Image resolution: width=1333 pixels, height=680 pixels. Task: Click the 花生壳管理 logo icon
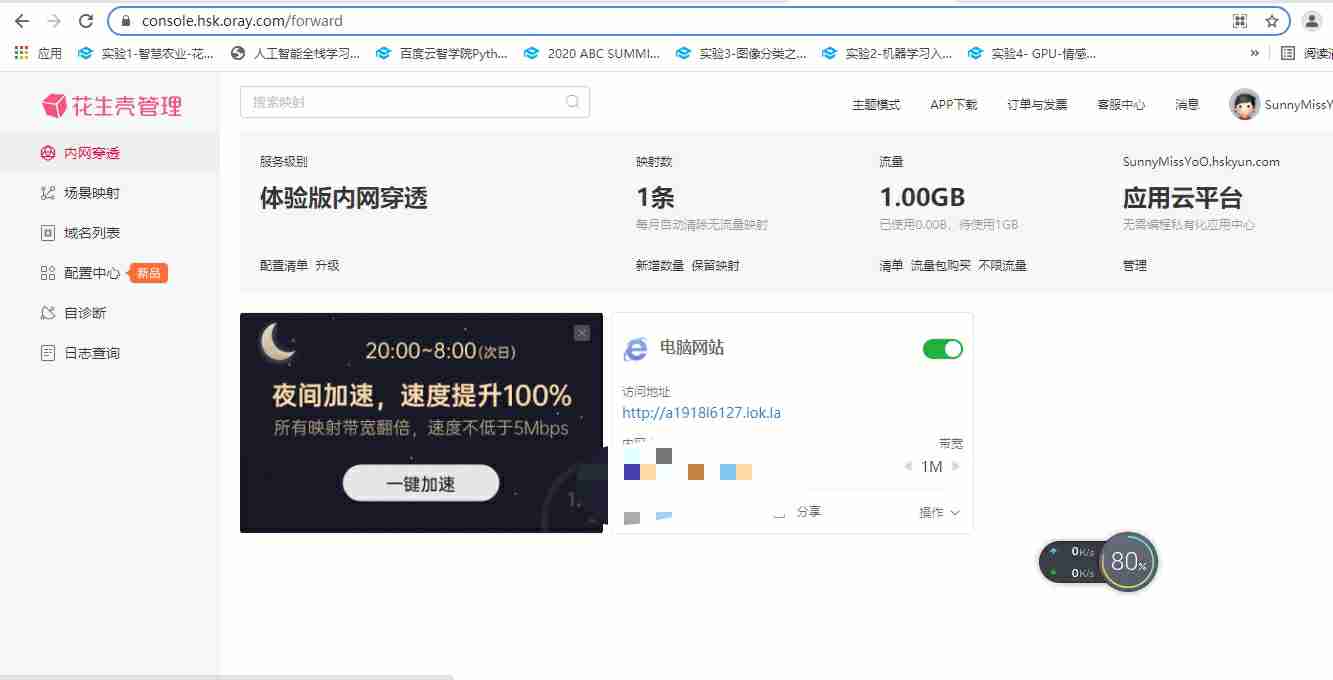54,105
